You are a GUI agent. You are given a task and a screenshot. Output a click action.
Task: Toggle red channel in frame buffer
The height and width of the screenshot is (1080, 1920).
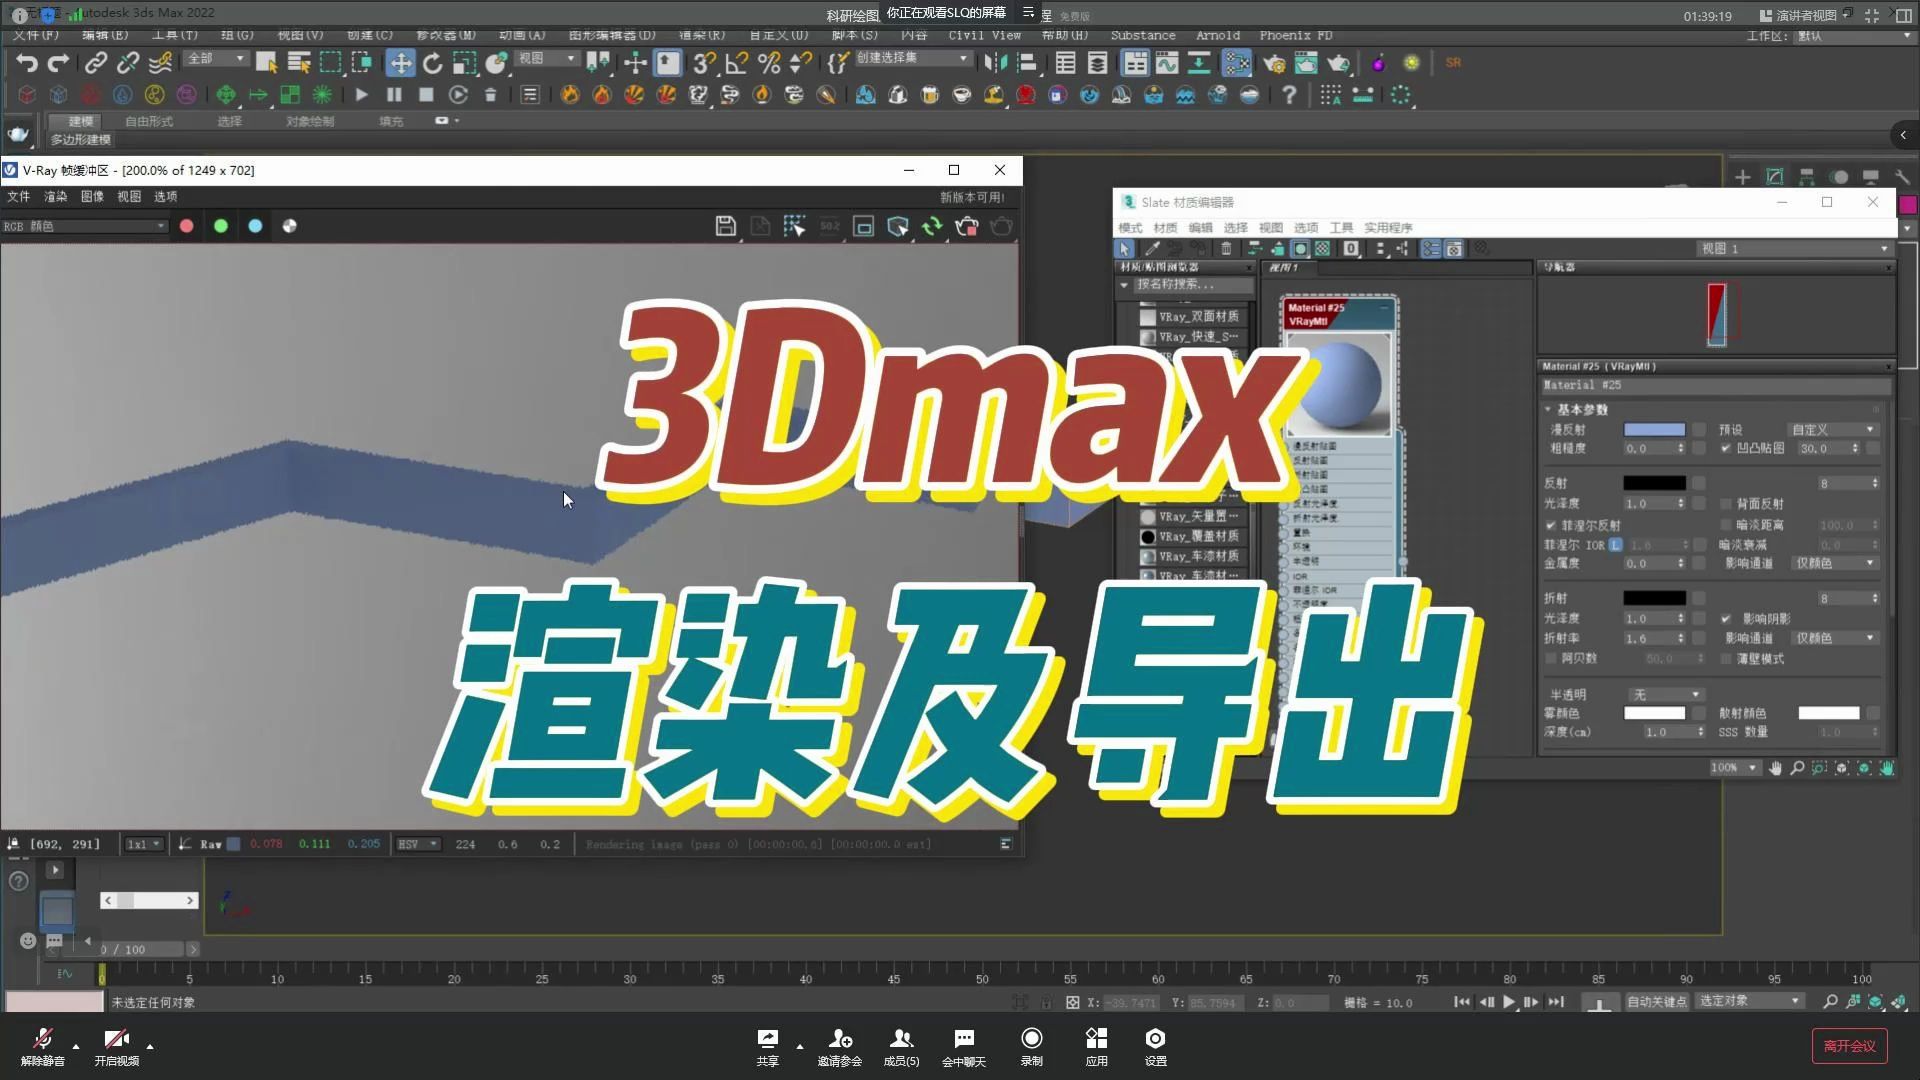186,226
